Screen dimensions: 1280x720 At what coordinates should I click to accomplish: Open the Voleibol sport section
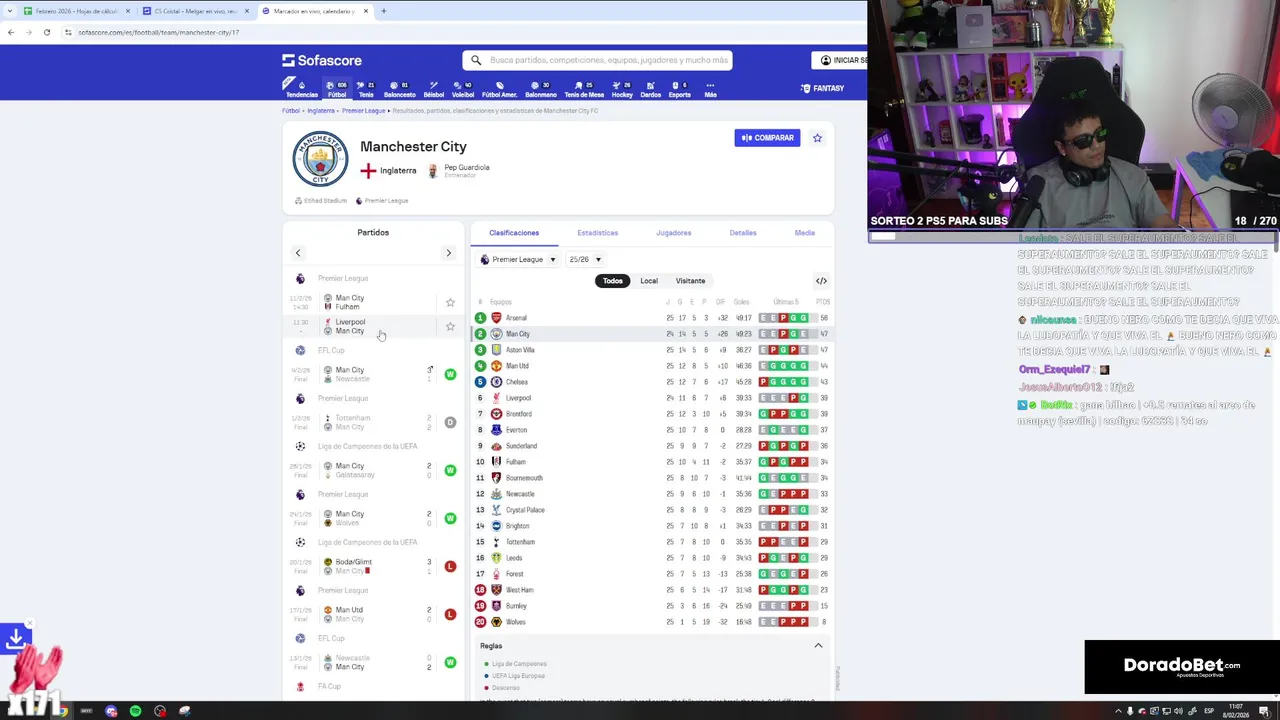[x=463, y=89]
